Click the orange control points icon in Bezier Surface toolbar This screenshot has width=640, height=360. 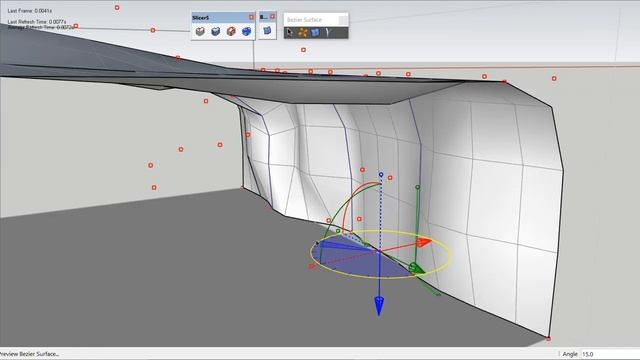click(302, 32)
